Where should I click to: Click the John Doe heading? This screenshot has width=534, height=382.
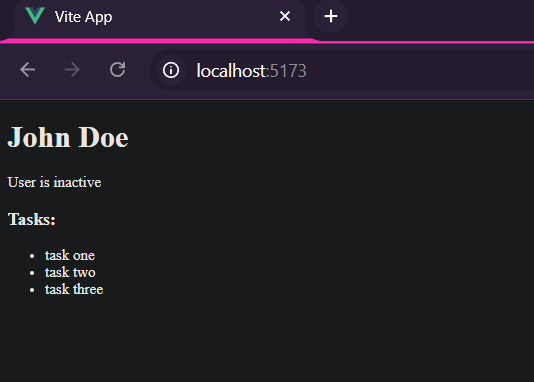tap(68, 137)
